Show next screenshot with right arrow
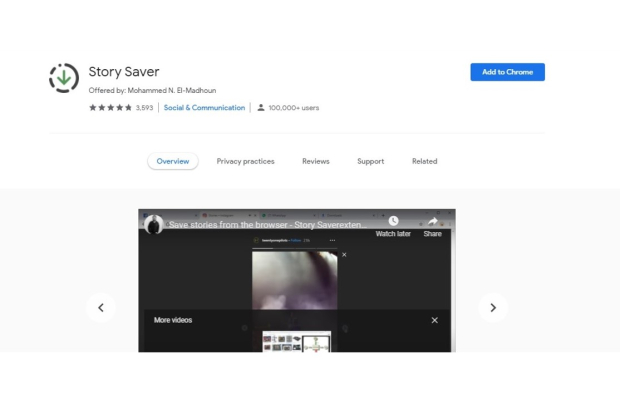The width and height of the screenshot is (620, 413). 493,307
